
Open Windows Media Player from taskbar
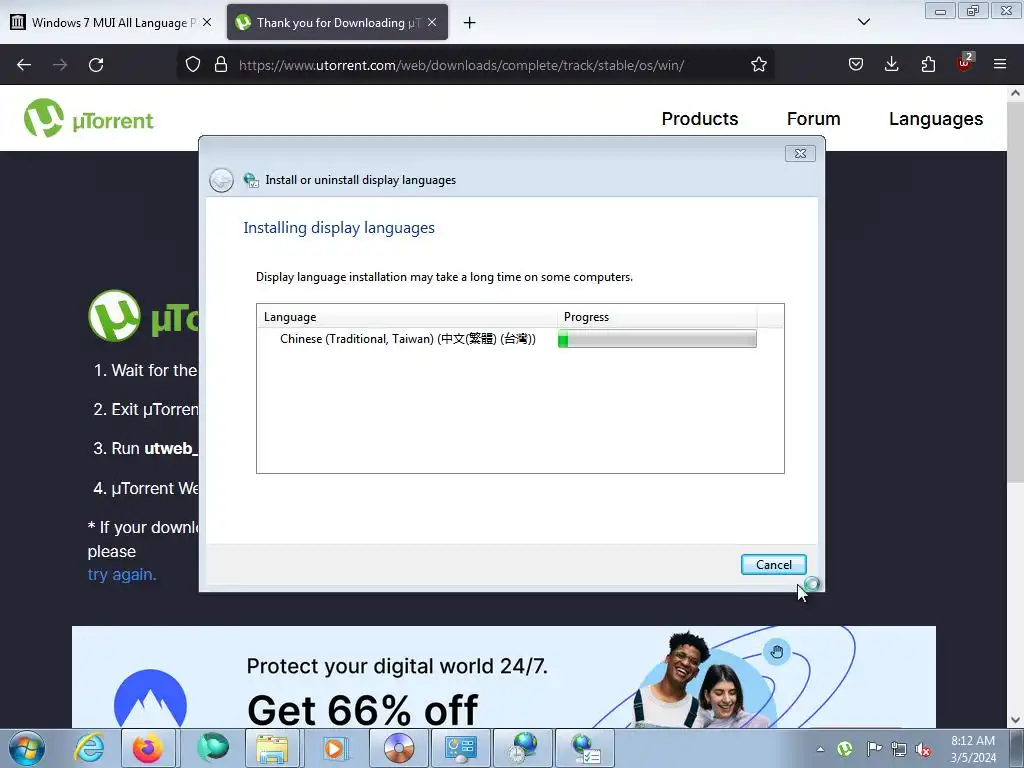(x=335, y=748)
